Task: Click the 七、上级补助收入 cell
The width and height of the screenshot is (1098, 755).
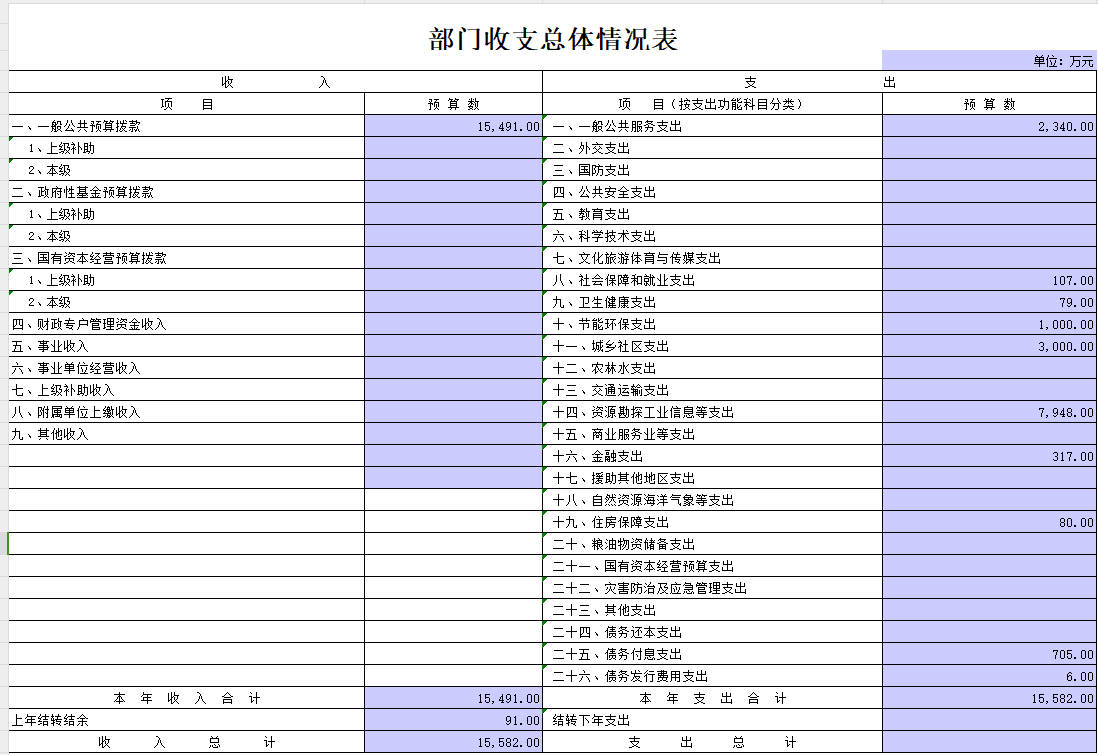Action: [x=186, y=390]
